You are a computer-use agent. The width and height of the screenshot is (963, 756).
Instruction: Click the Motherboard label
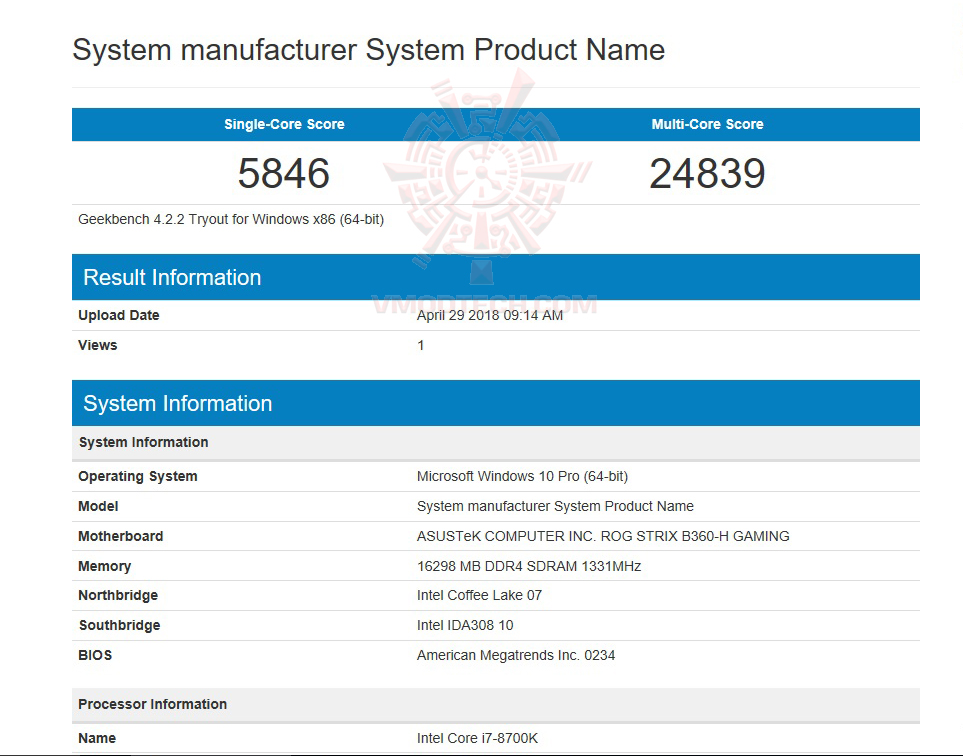[120, 536]
